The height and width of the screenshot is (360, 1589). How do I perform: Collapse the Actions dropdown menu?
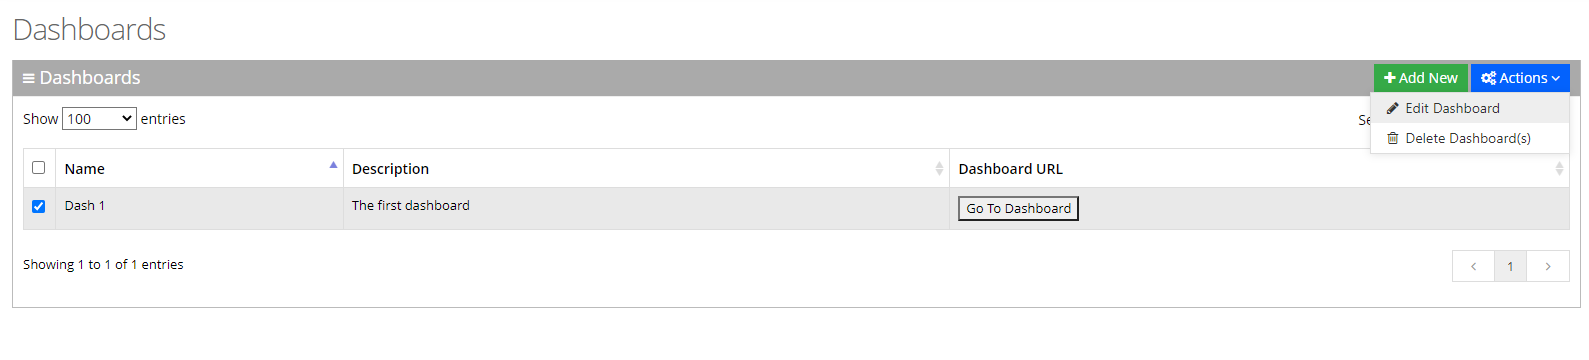click(x=1520, y=78)
